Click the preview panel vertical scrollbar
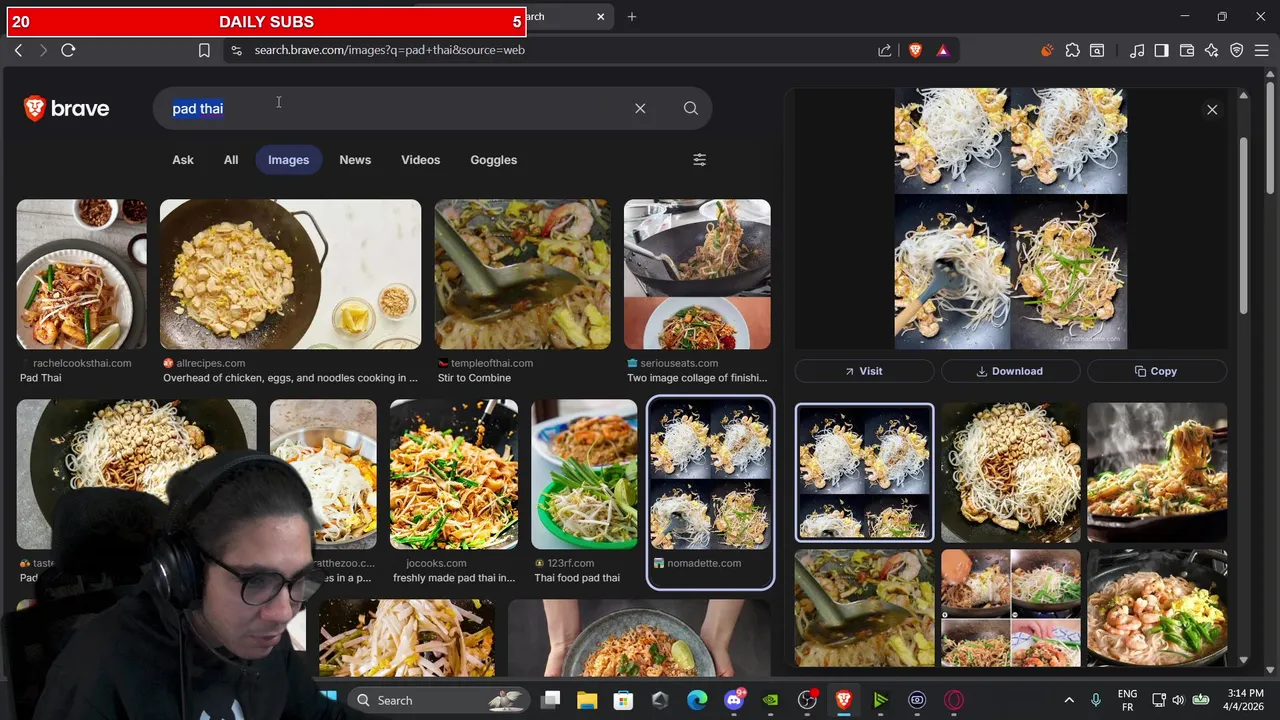 1244,224
